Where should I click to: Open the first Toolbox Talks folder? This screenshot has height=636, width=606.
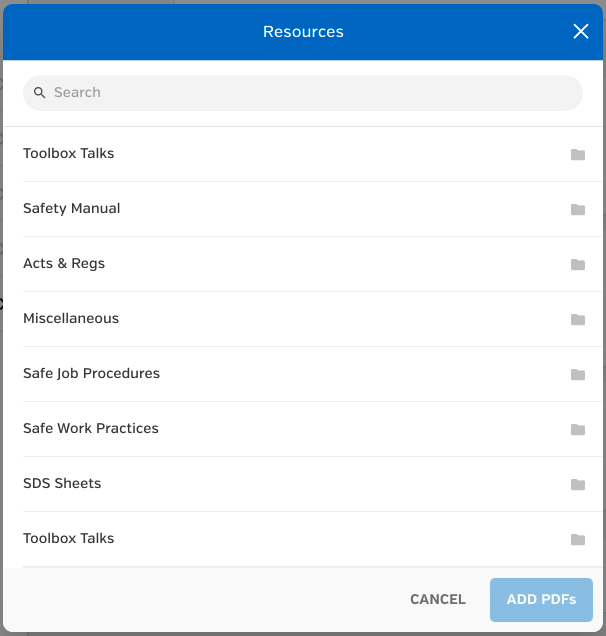pyautogui.click(x=312, y=154)
